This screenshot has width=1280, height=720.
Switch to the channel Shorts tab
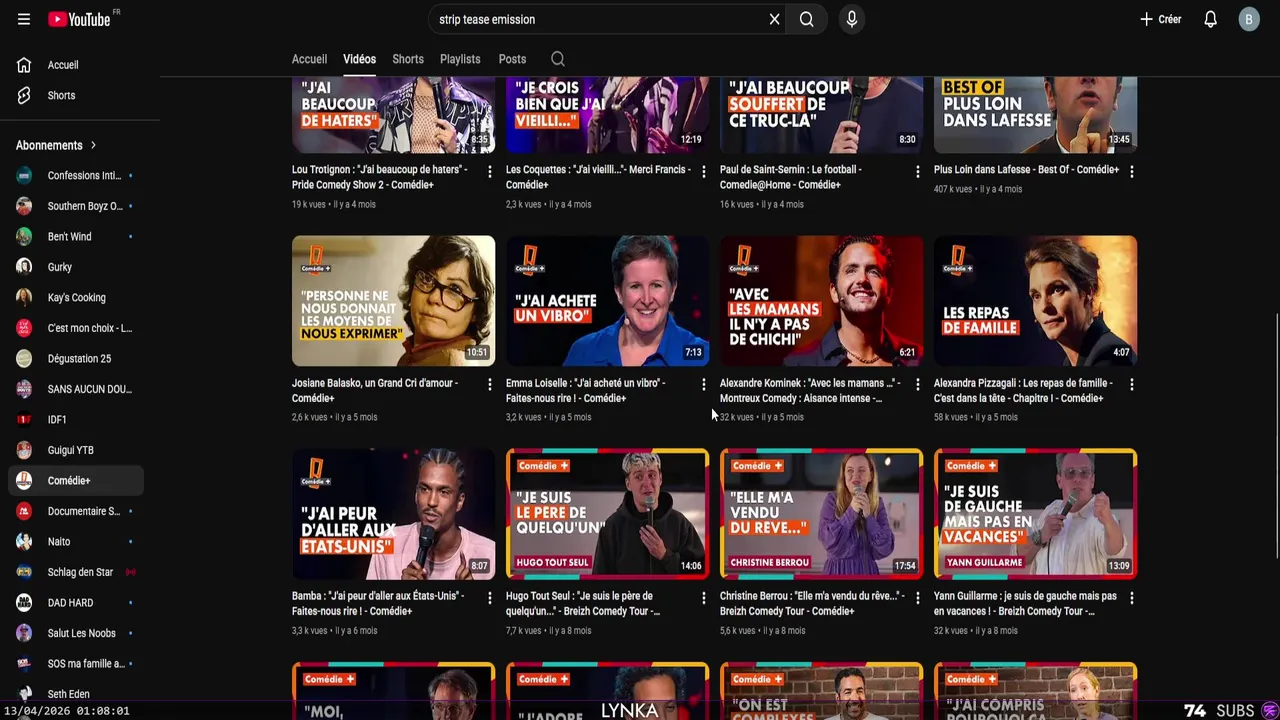pos(408,59)
